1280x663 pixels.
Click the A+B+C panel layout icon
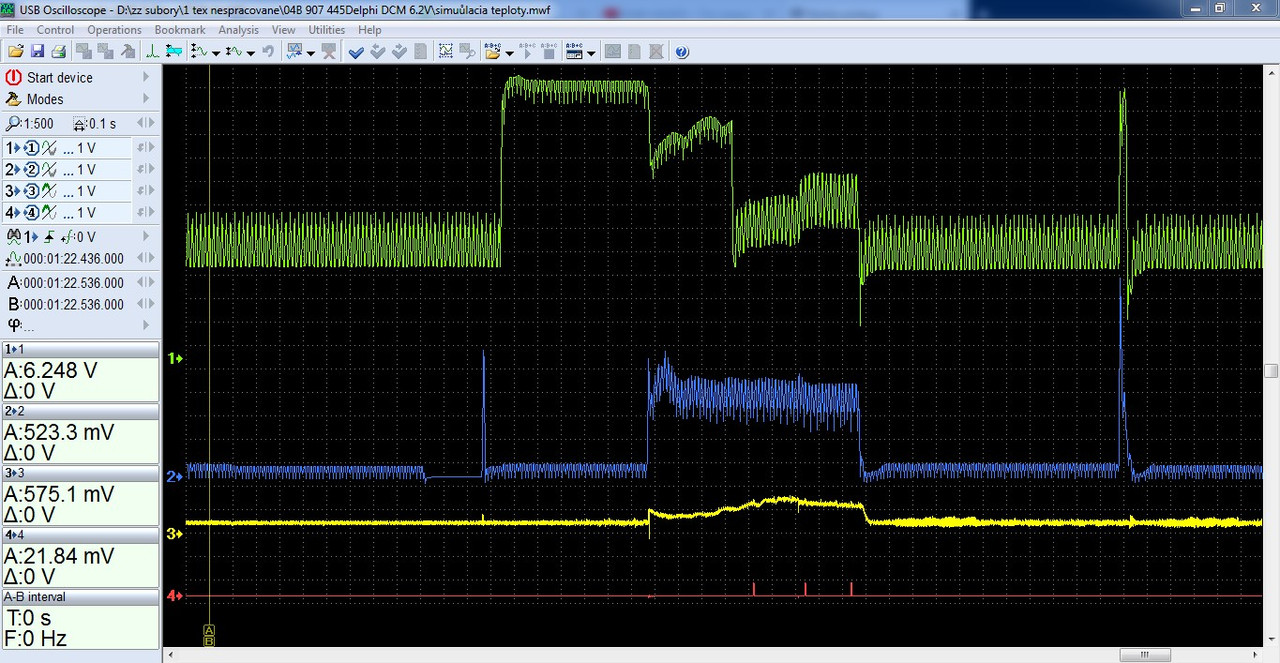[x=574, y=51]
